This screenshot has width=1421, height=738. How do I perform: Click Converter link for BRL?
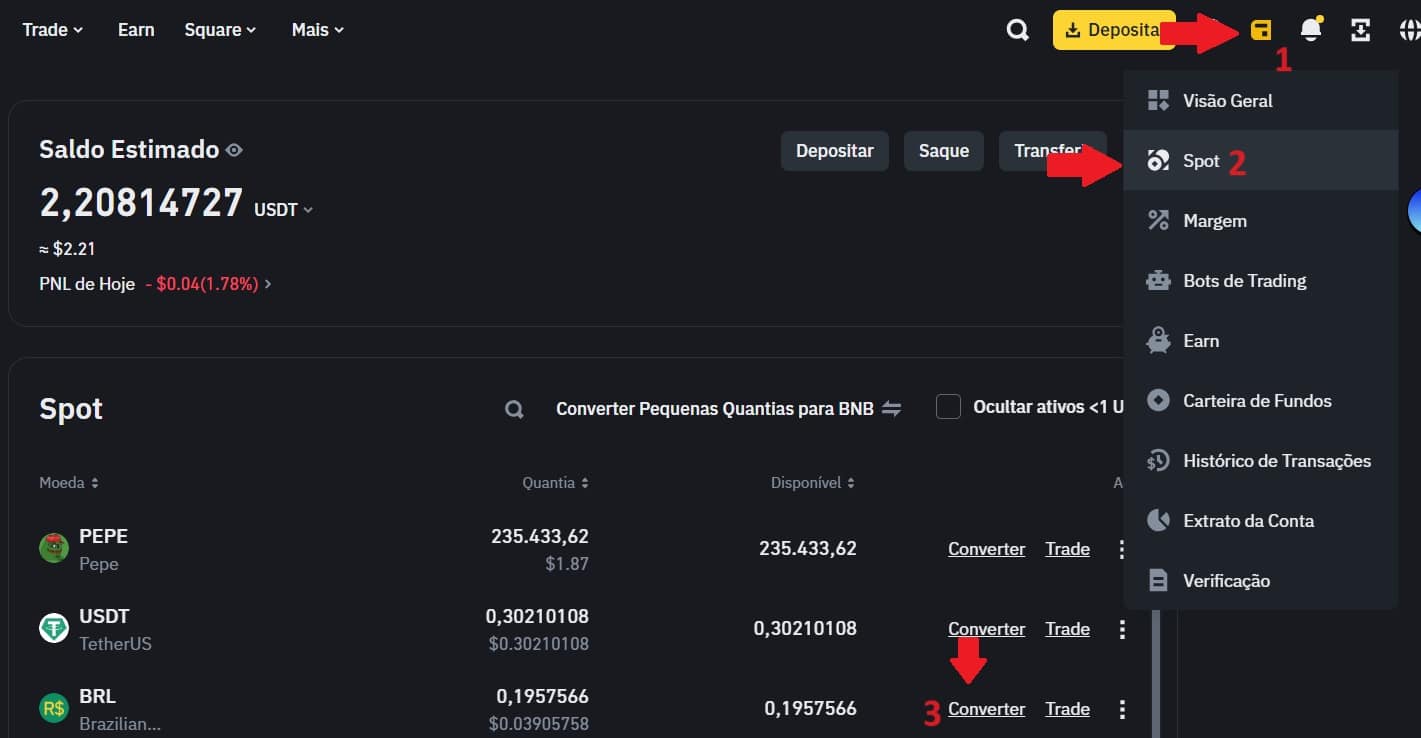tap(987, 709)
